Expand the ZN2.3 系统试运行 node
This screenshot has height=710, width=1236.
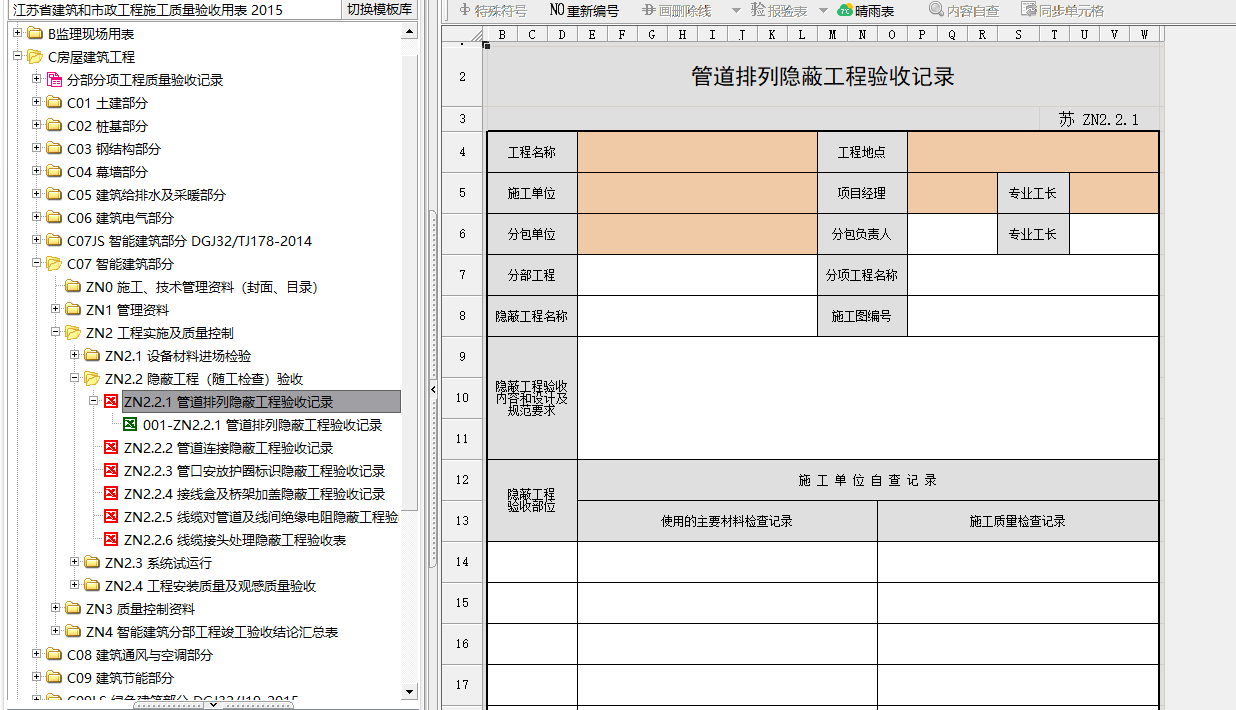click(x=75, y=563)
